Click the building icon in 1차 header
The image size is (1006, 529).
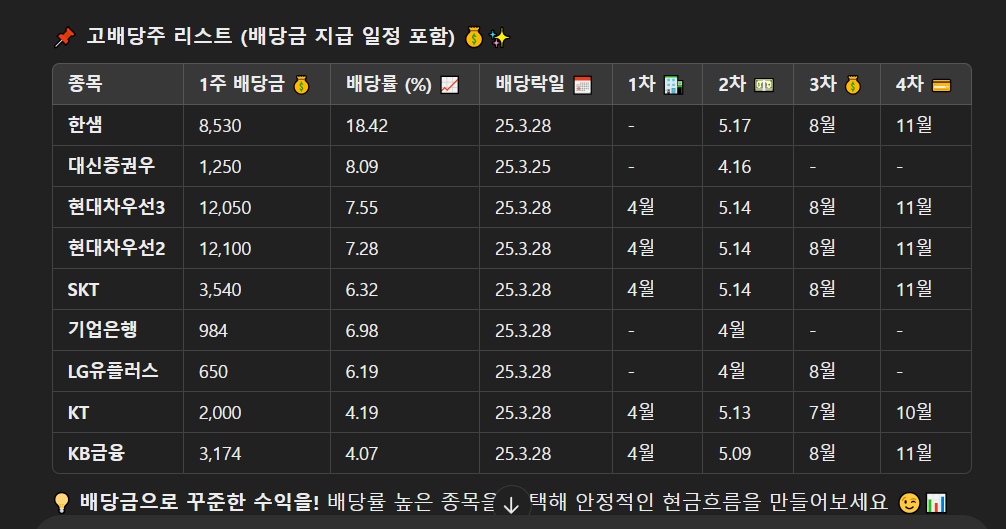click(673, 85)
